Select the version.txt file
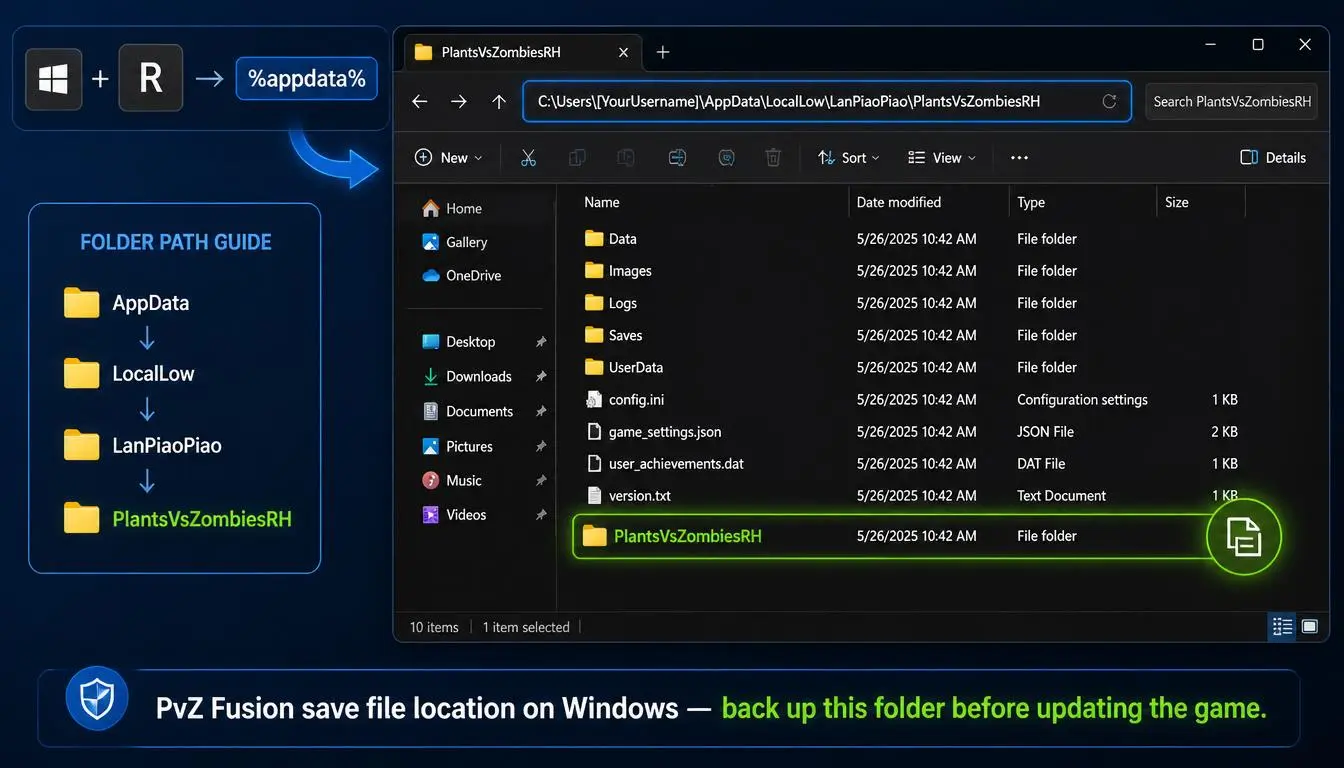The width and height of the screenshot is (1344, 768). pyautogui.click(x=910, y=495)
